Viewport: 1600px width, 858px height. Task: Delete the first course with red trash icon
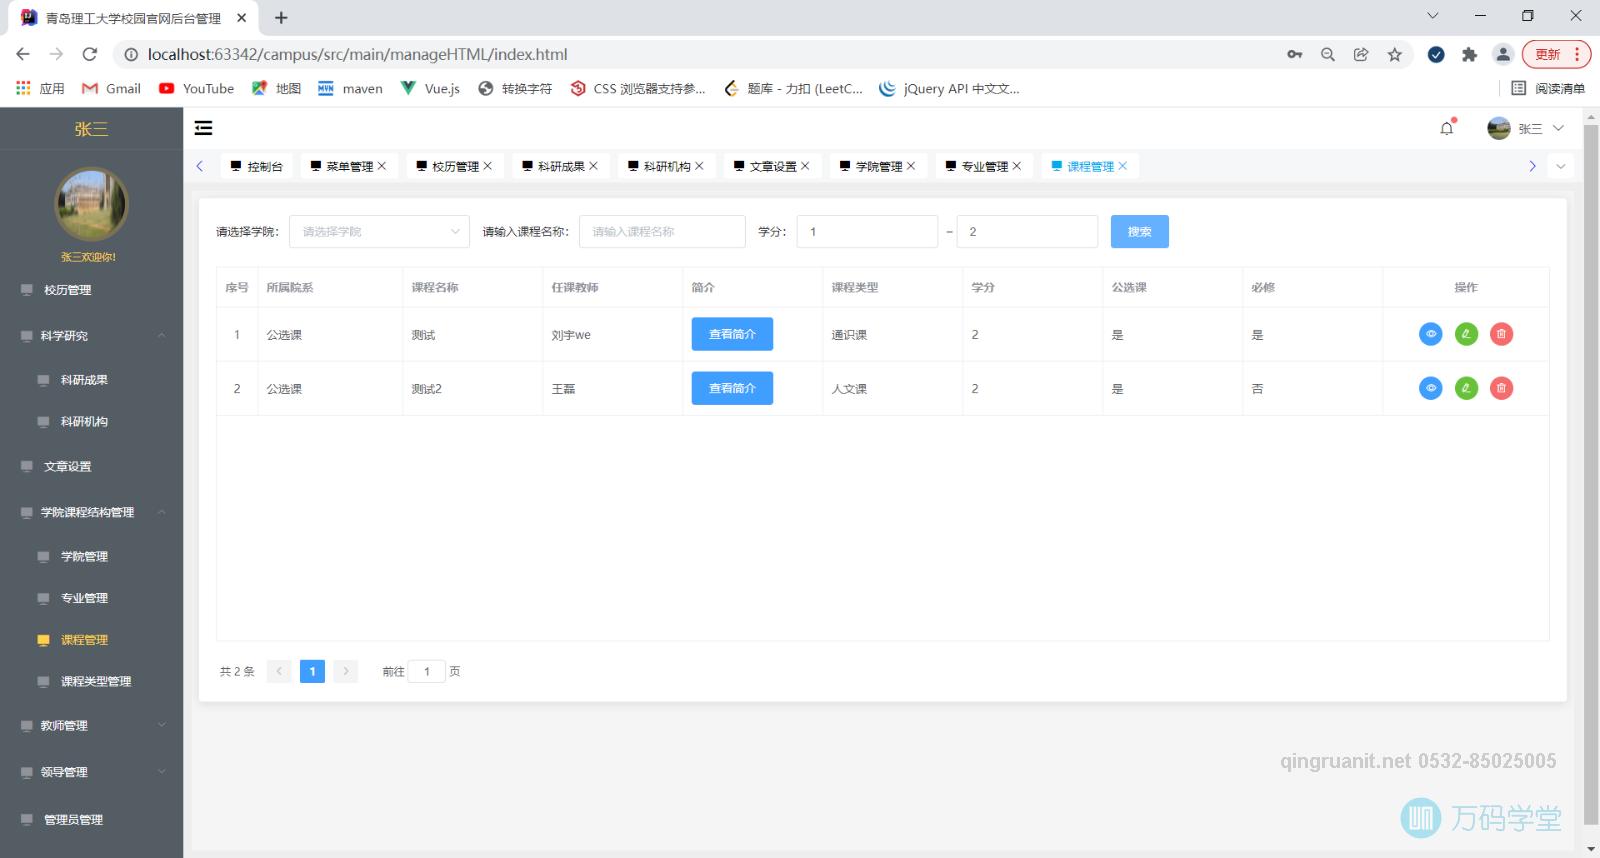pyautogui.click(x=1501, y=334)
